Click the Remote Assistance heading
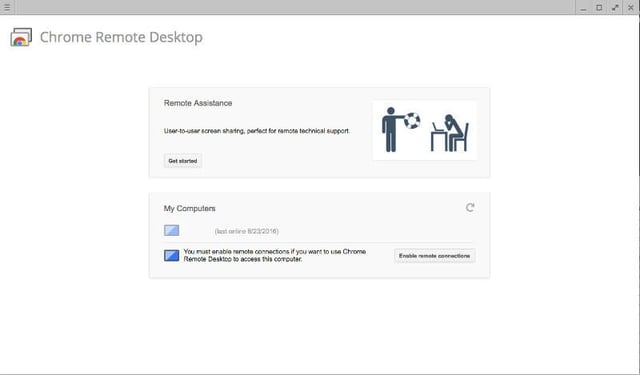The width and height of the screenshot is (640, 375). (198, 103)
